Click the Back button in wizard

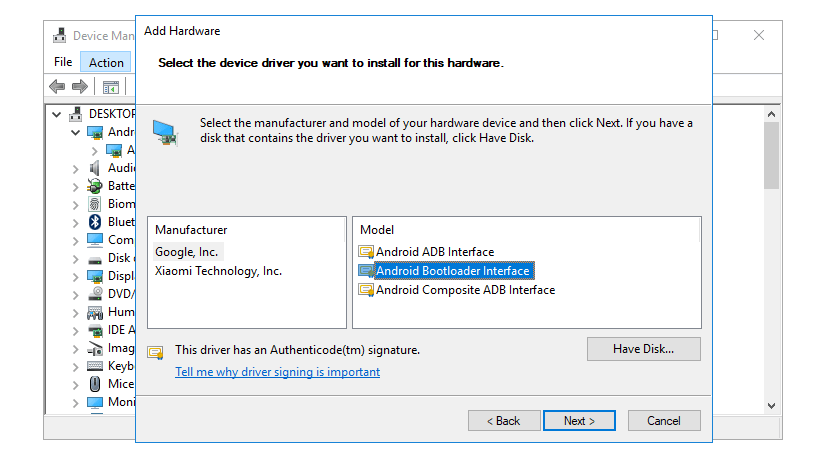(x=504, y=421)
